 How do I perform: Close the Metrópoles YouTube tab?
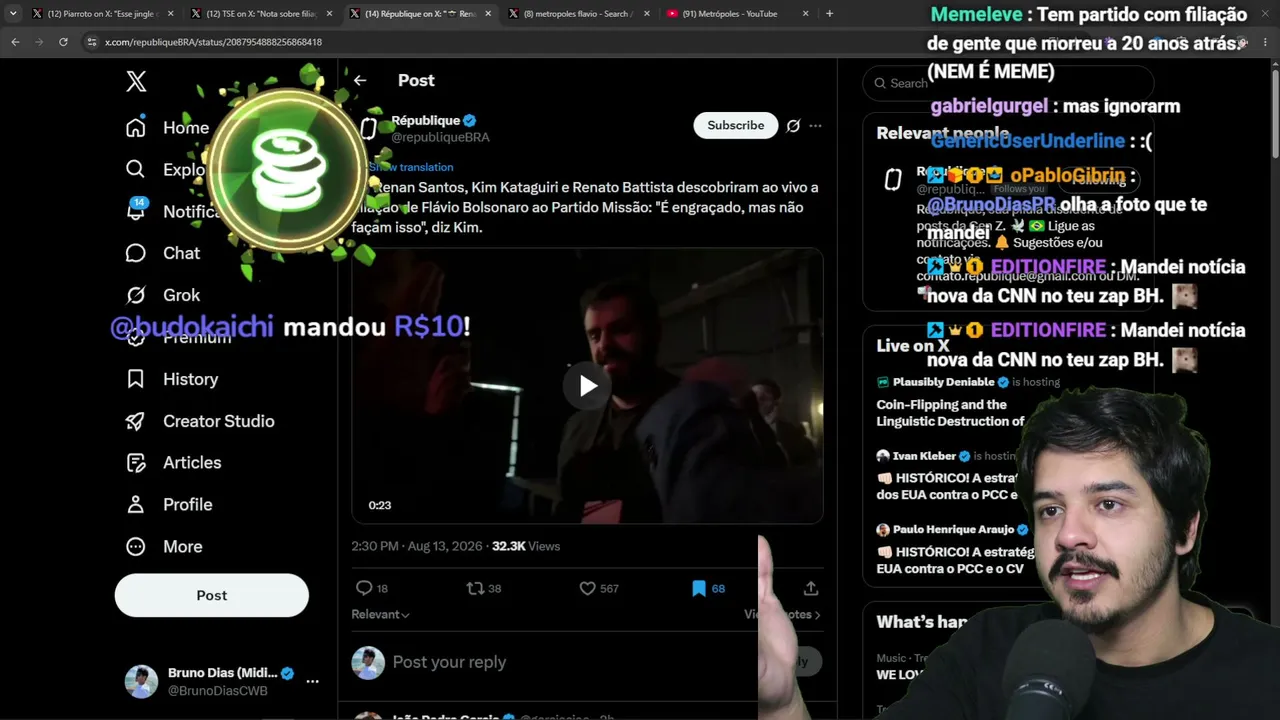coord(806,14)
